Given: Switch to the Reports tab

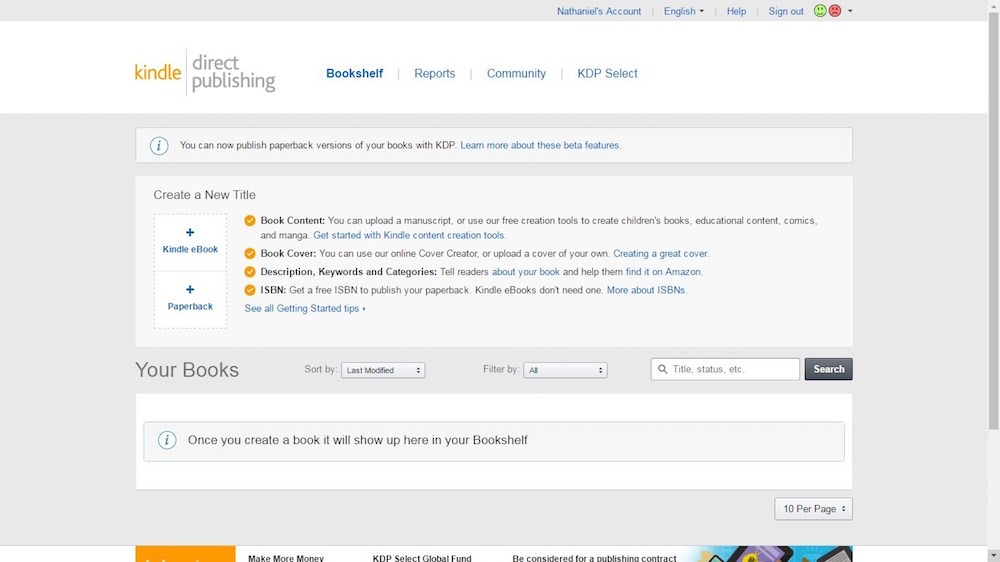Looking at the screenshot, I should (x=435, y=73).
